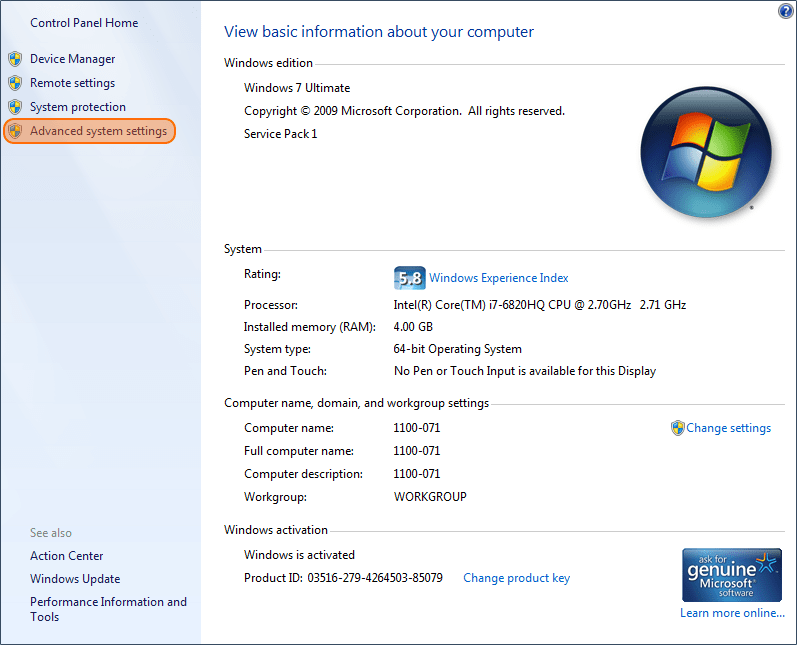Click the Workgroup label
797x645 pixels.
(275, 497)
